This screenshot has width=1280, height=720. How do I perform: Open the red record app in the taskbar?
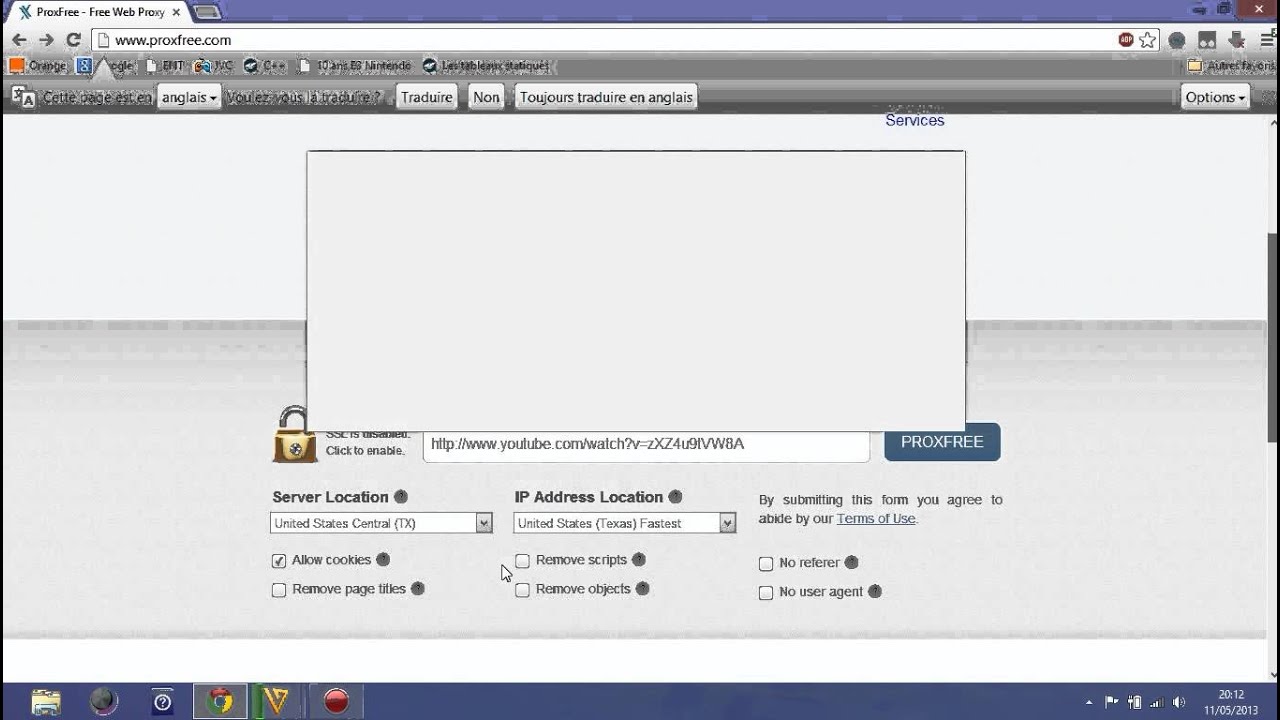pyautogui.click(x=336, y=702)
